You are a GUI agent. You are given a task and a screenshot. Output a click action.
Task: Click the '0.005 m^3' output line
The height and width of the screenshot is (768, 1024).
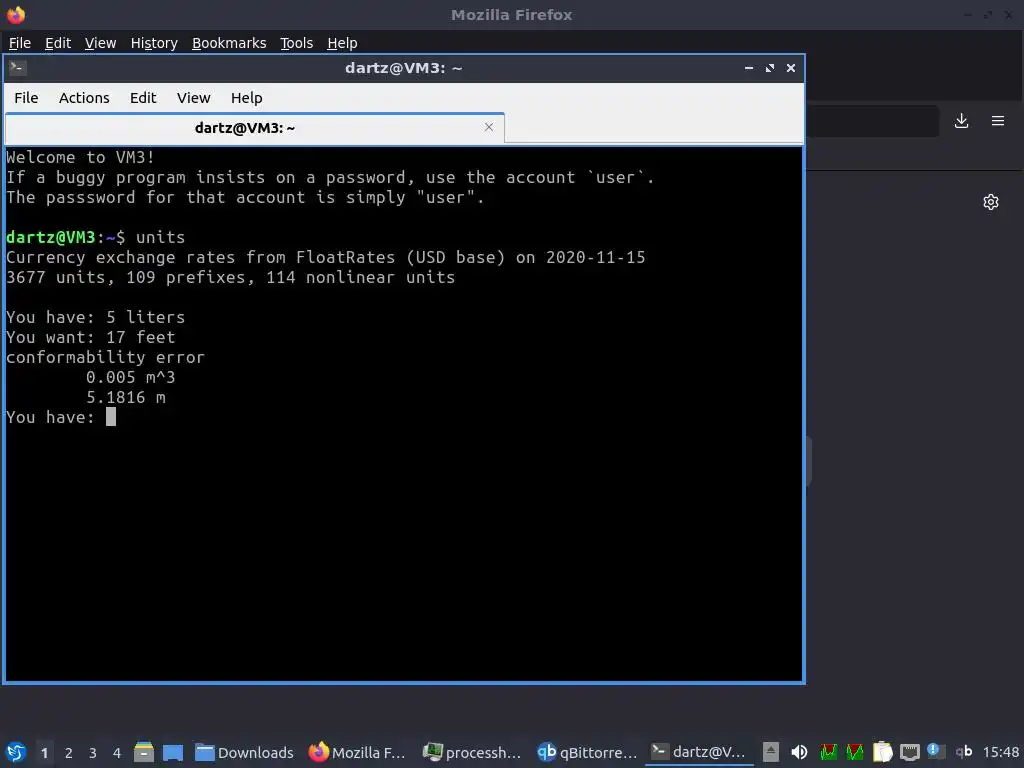131,377
